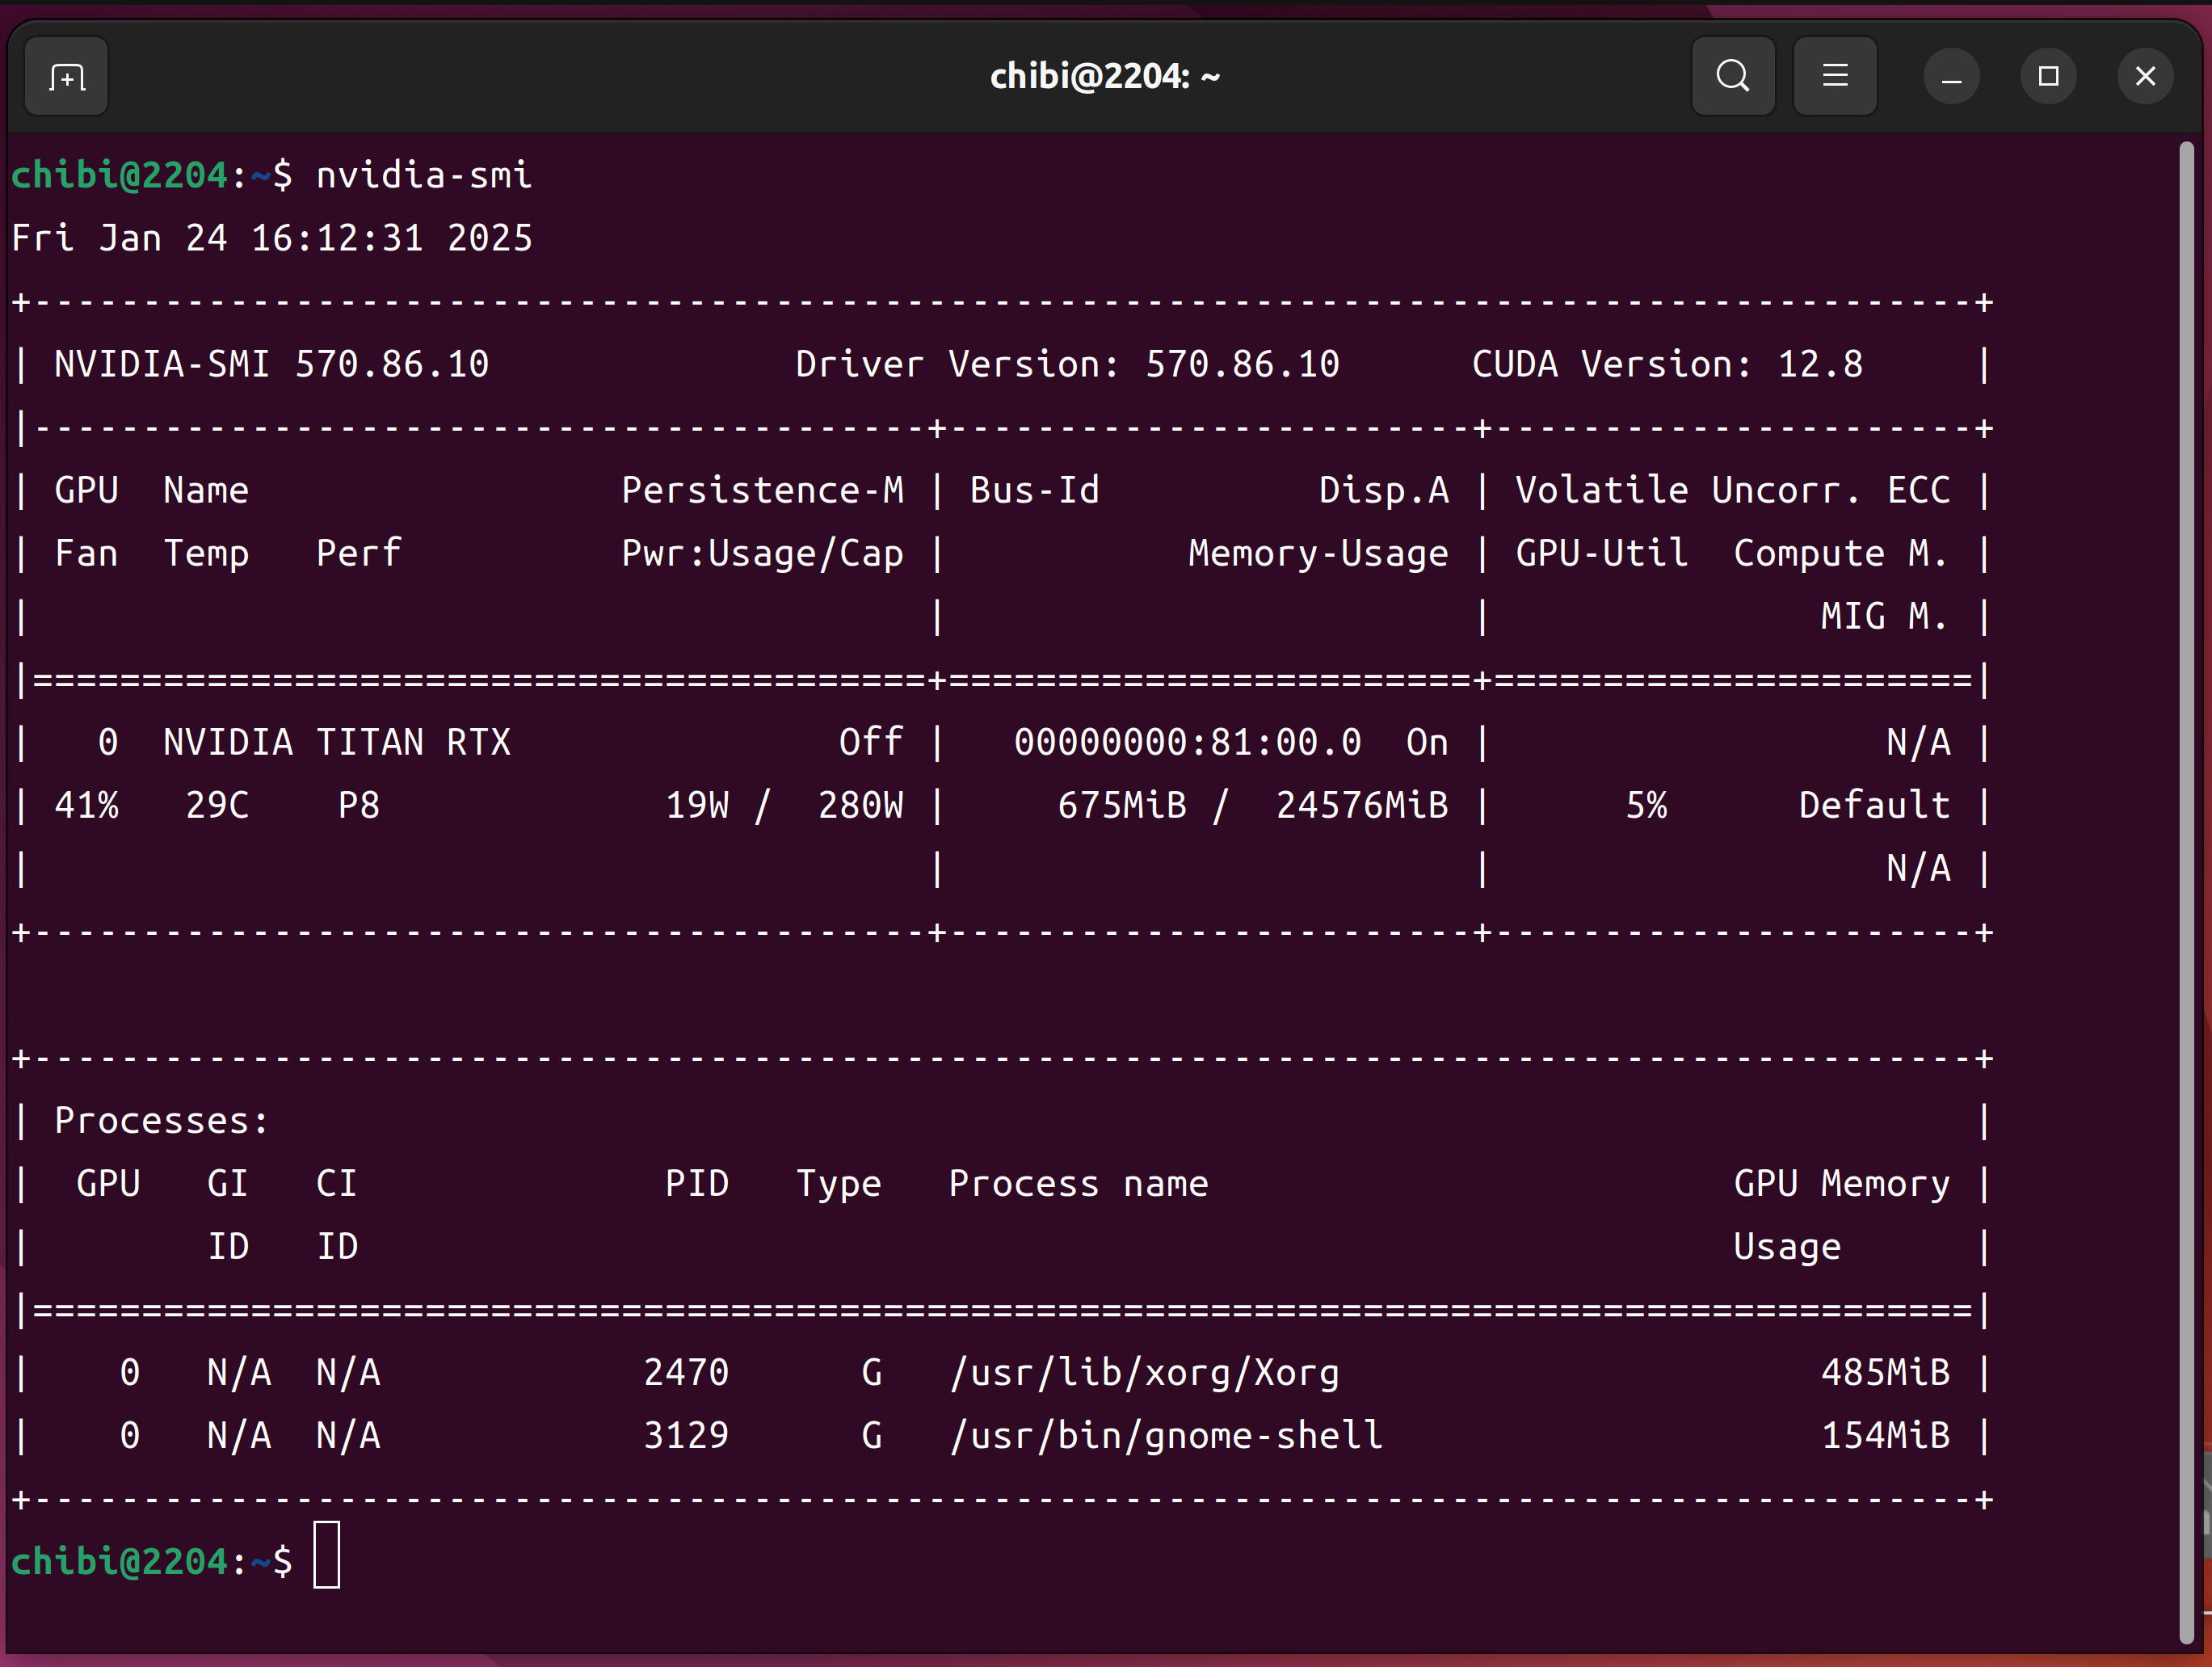Click the date line Fri Jan 24
Image resolution: width=2212 pixels, height=1667 pixels.
coord(271,239)
